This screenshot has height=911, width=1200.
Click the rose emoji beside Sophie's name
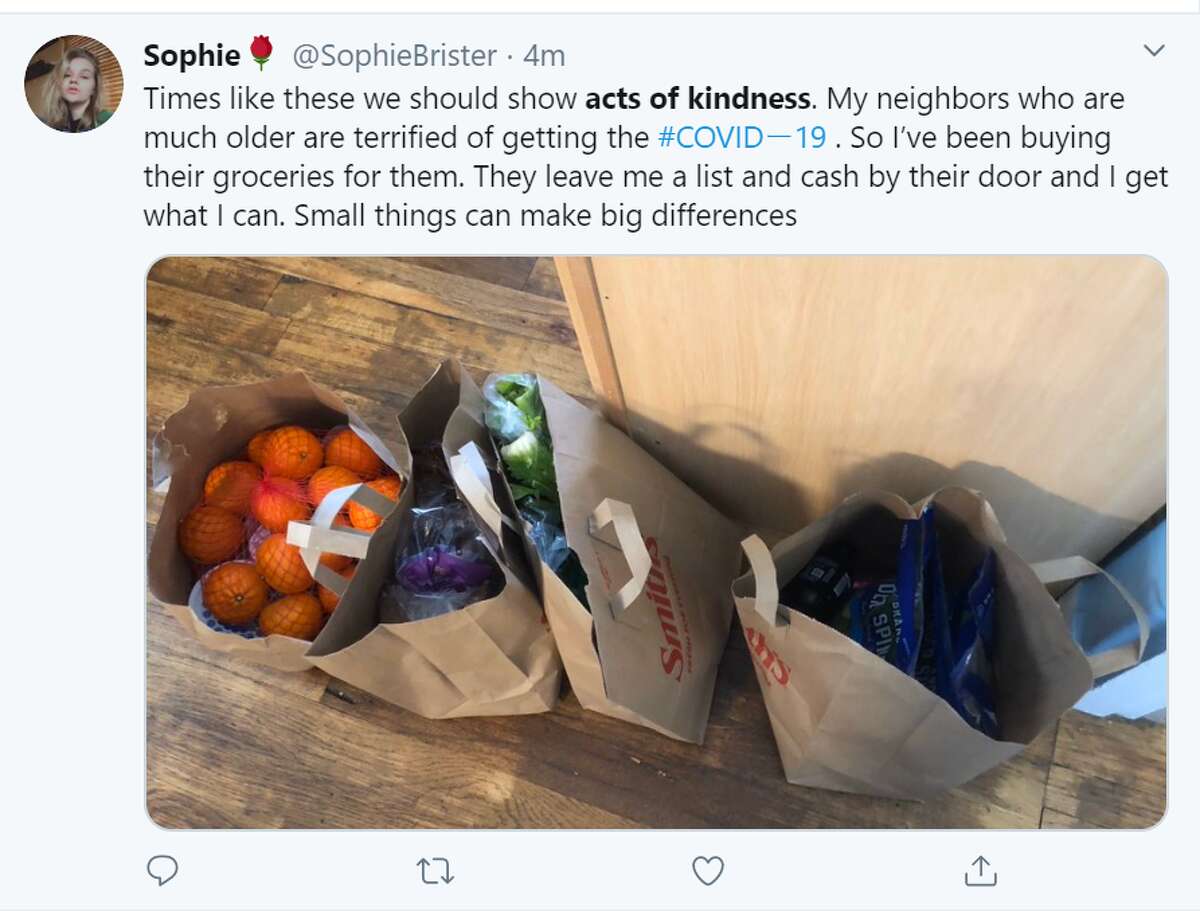(262, 54)
